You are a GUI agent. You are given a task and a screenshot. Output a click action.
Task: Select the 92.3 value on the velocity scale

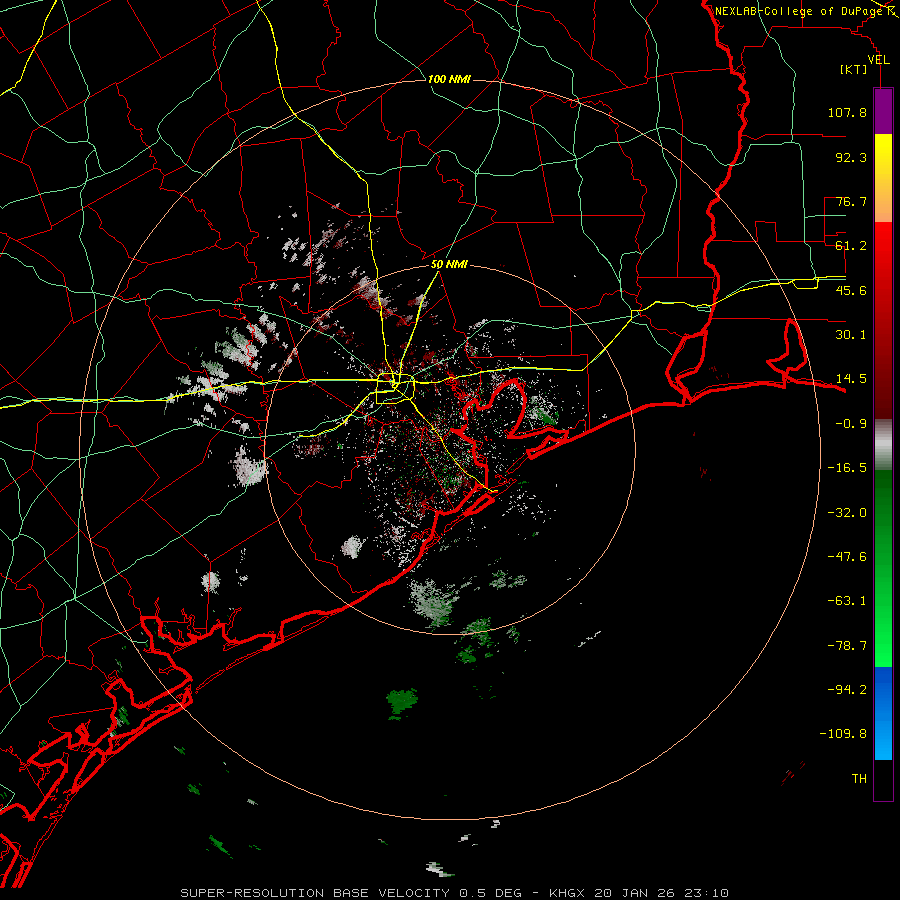[851, 157]
